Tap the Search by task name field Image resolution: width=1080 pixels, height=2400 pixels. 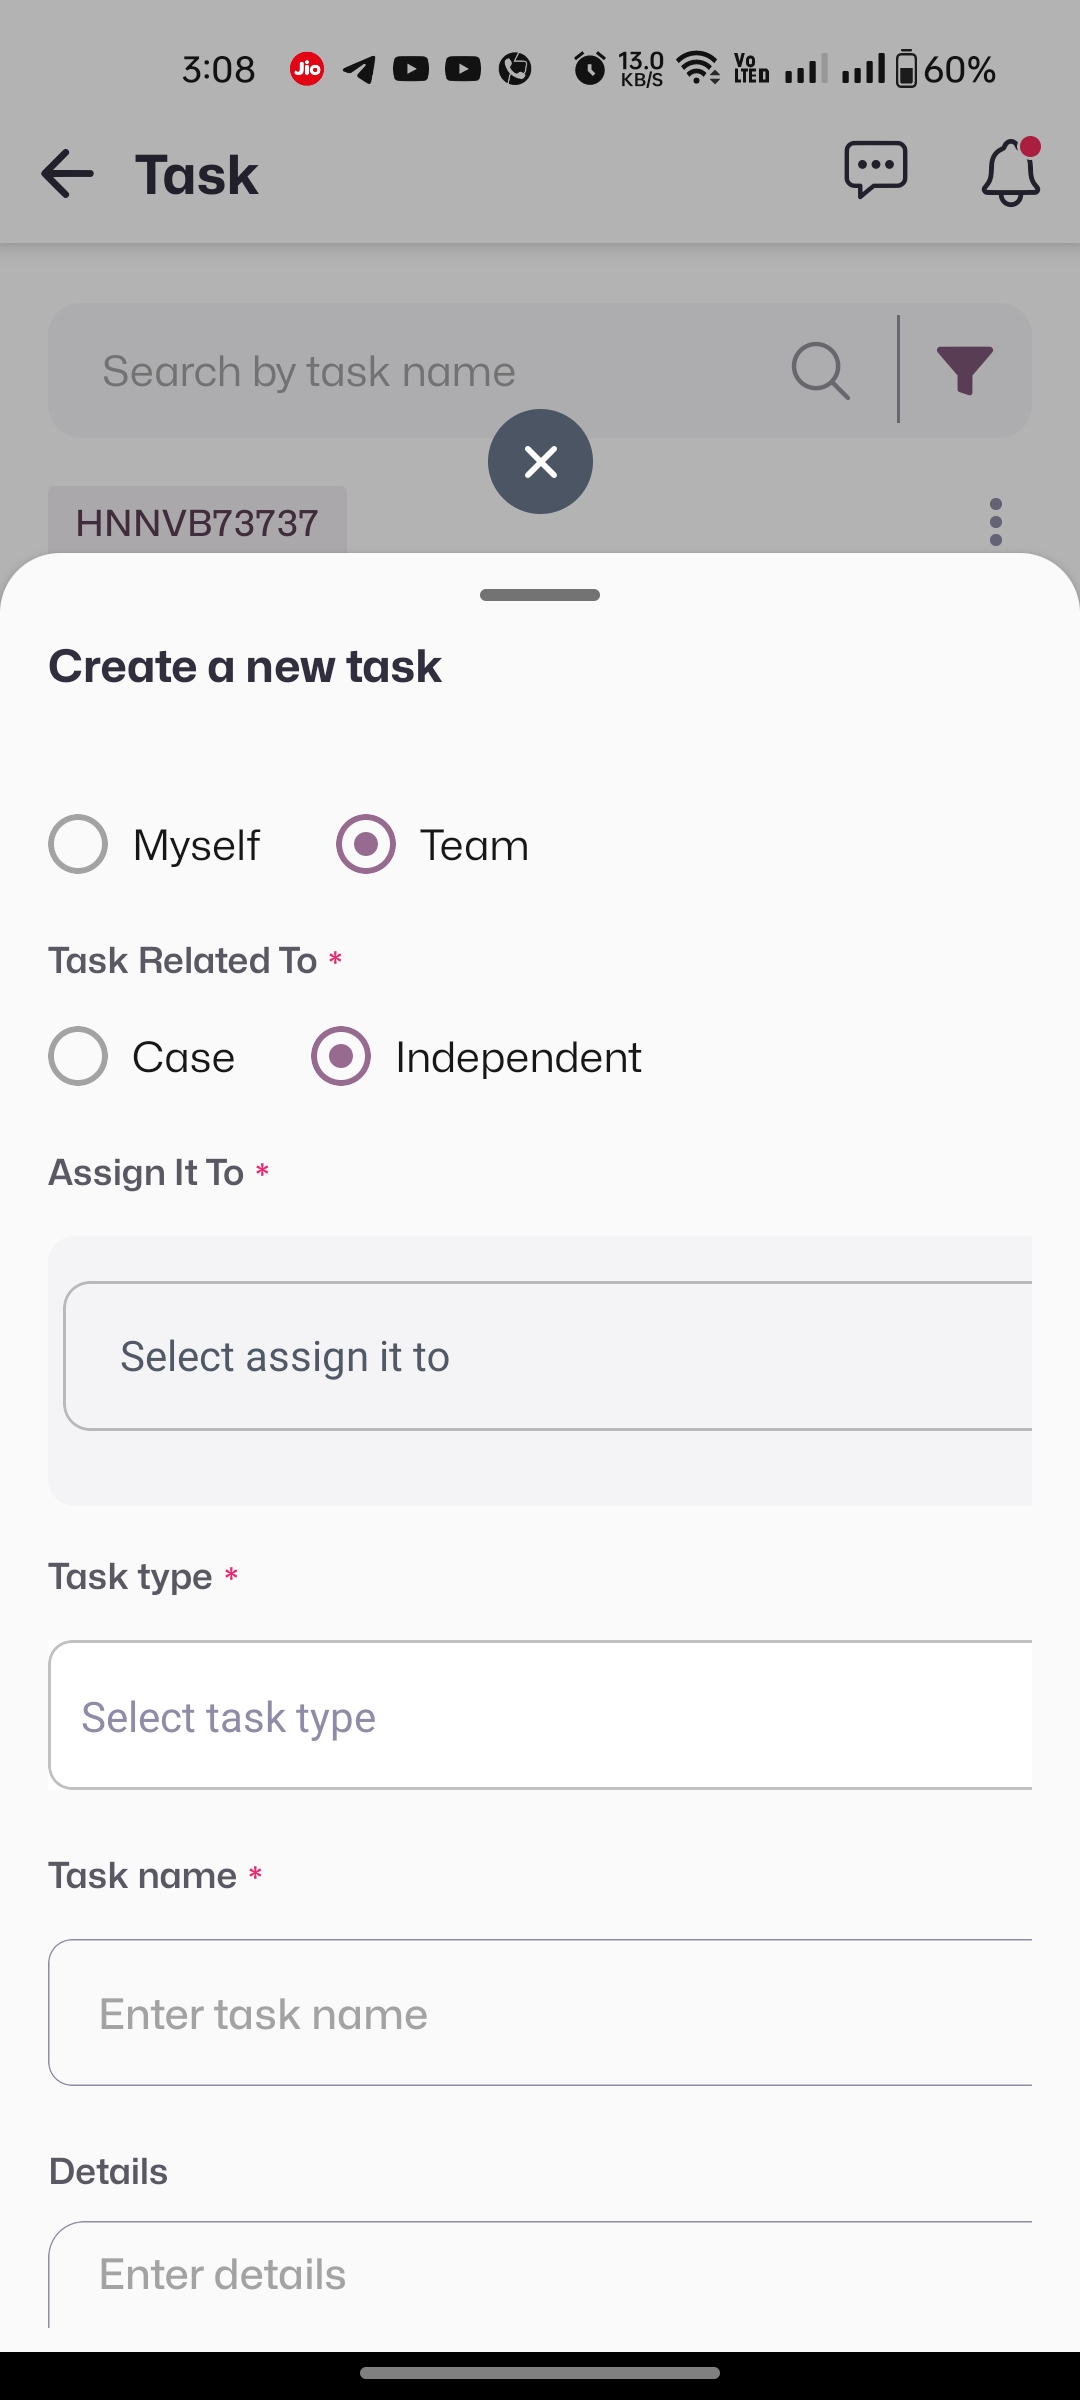click(420, 371)
